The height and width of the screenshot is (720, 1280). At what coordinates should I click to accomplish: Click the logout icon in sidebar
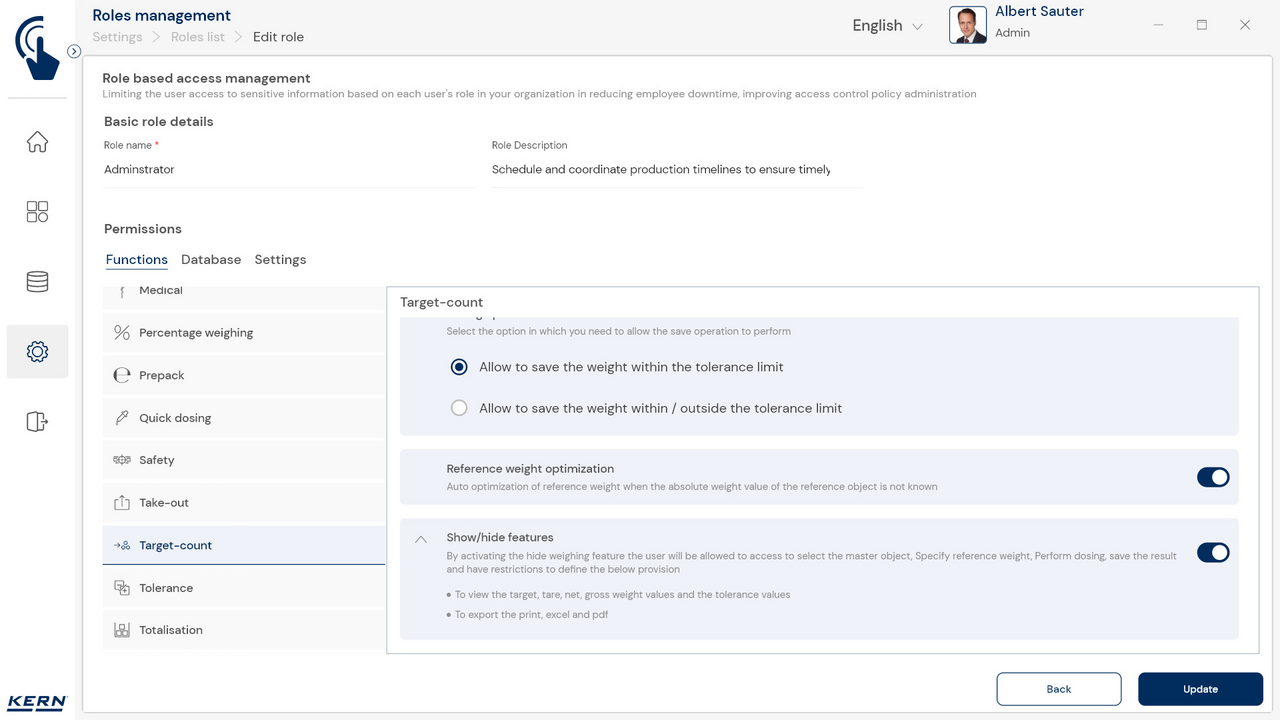tap(37, 421)
